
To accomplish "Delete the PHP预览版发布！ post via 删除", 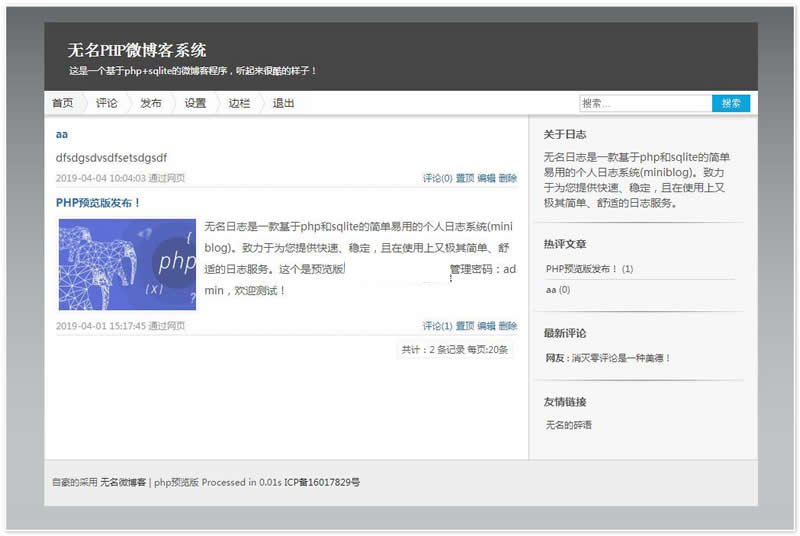I will tap(508, 326).
